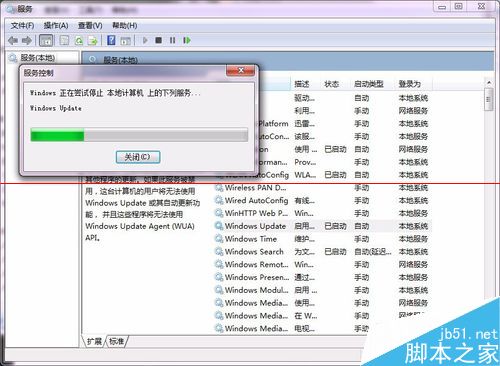Viewport: 500px width, 366px height.
Task: Open the 查看(V) menu
Action: pos(90,26)
